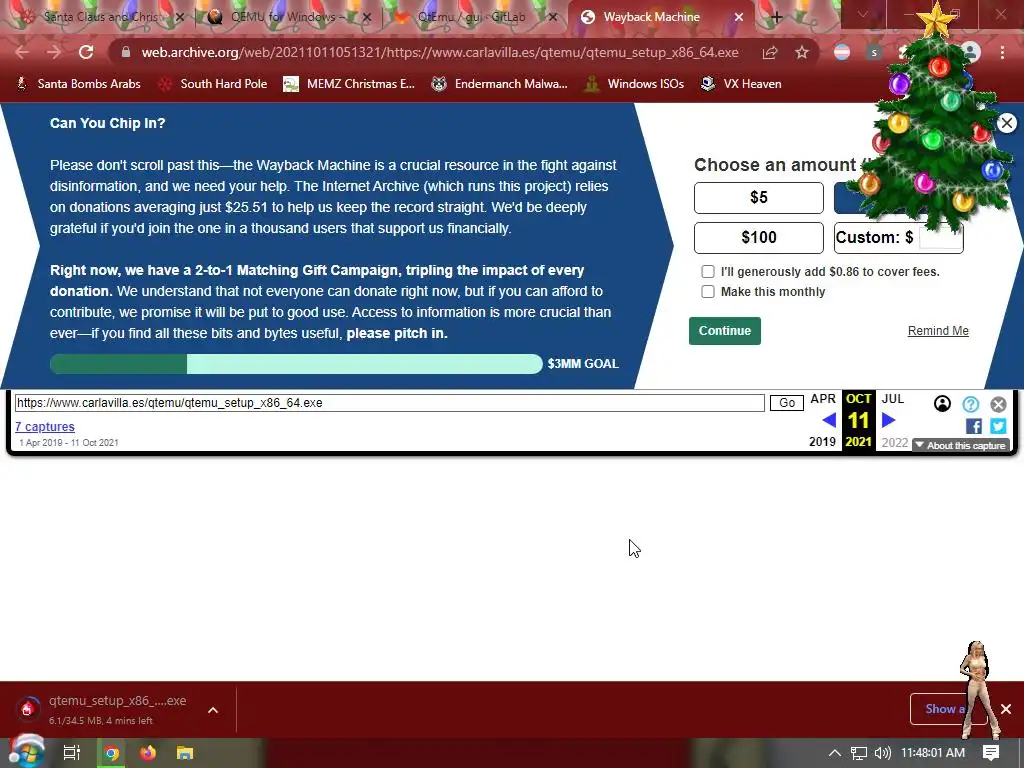
Task: Select APR previous month capture
Action: tap(823, 399)
